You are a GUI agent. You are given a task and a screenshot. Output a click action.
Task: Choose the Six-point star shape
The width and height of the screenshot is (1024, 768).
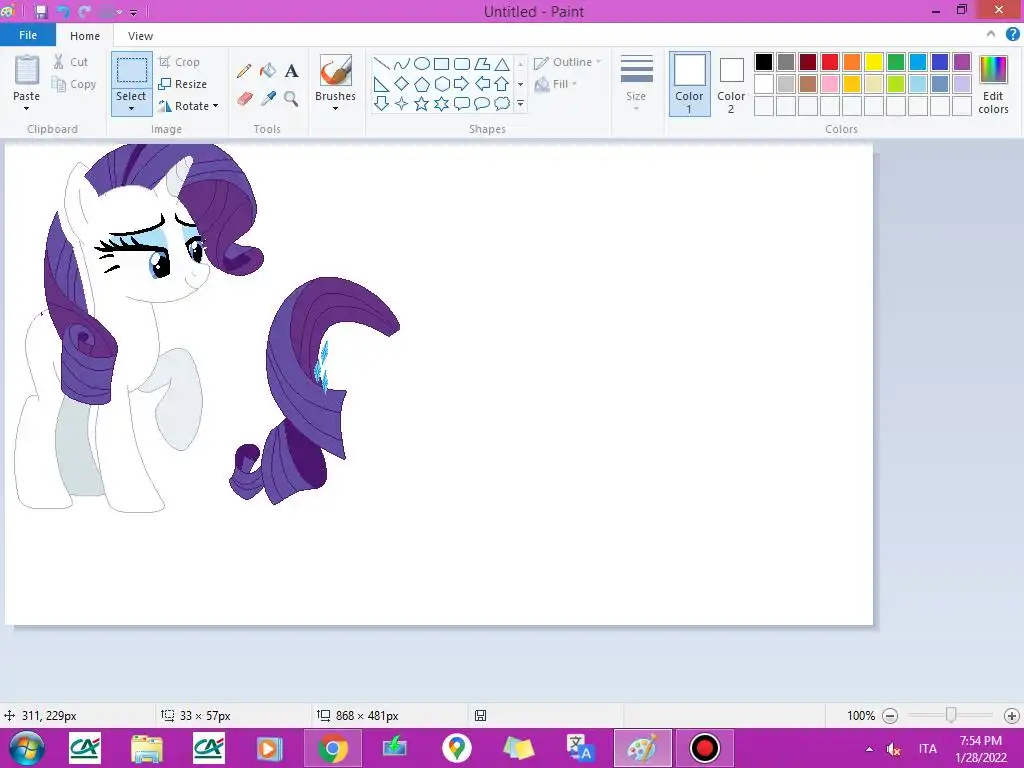(442, 104)
